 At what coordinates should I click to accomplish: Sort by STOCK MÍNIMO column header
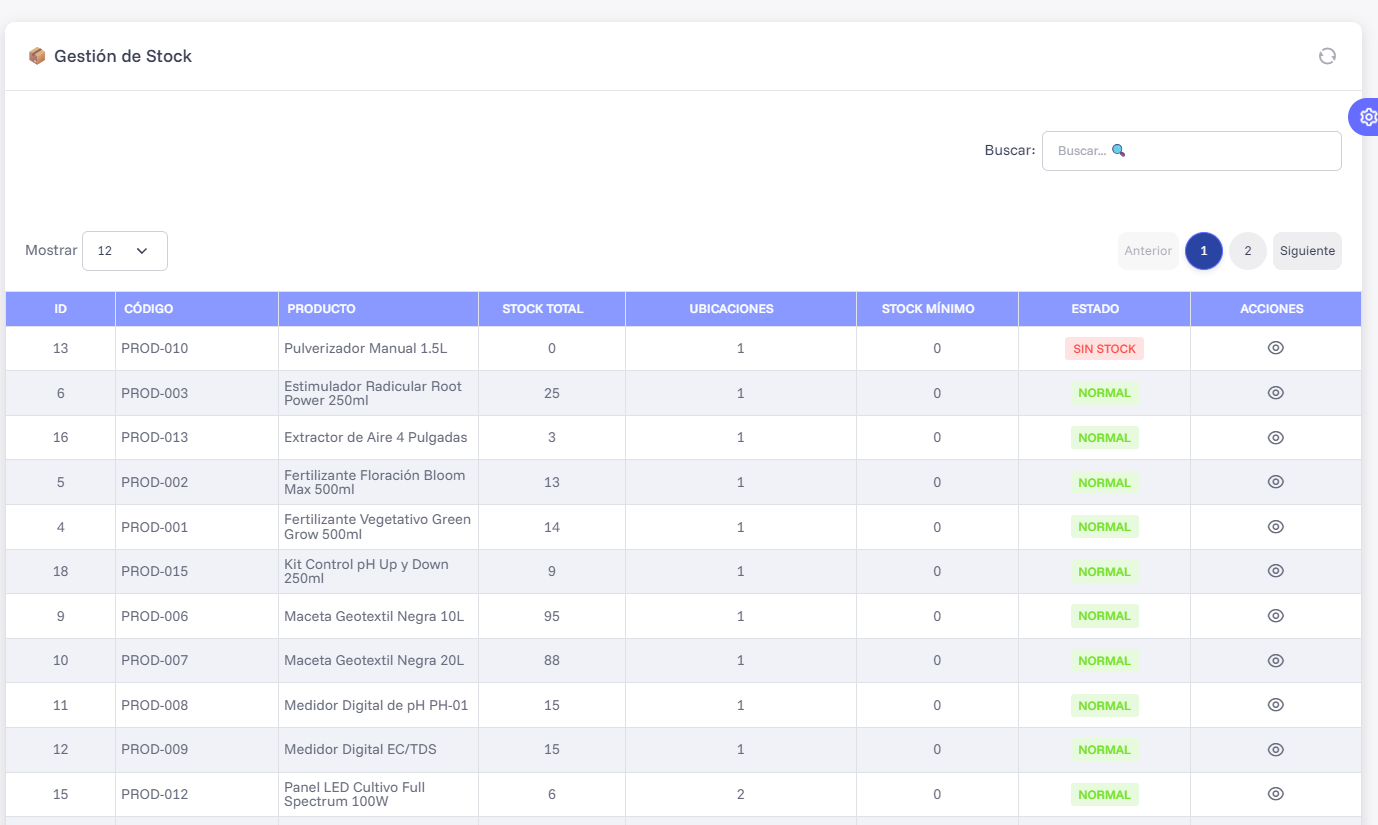click(x=938, y=309)
